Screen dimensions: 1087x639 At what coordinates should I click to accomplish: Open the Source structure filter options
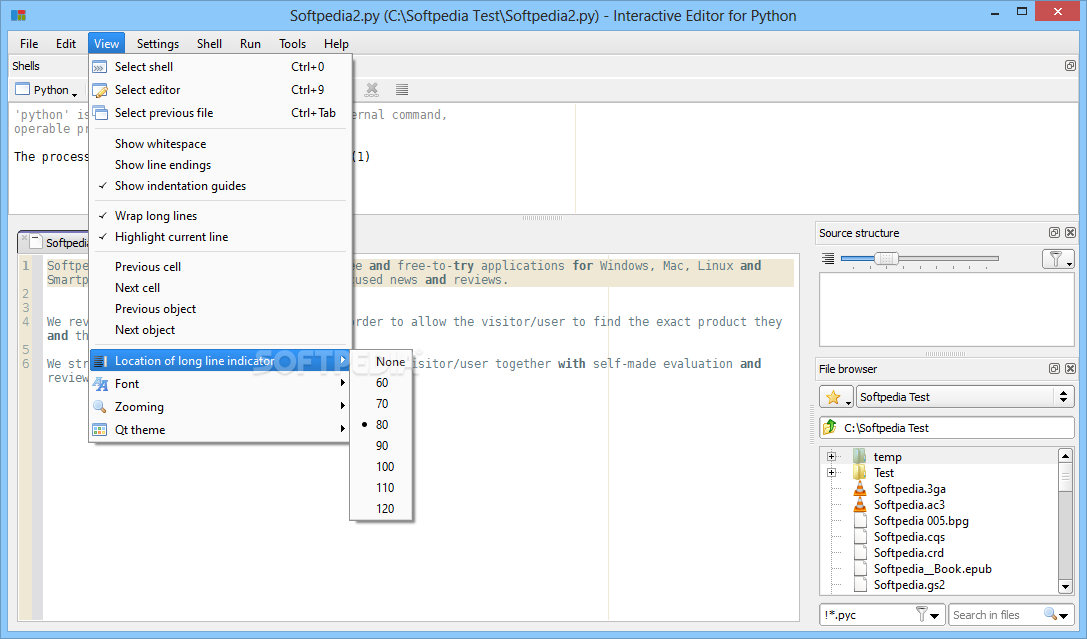[1058, 259]
